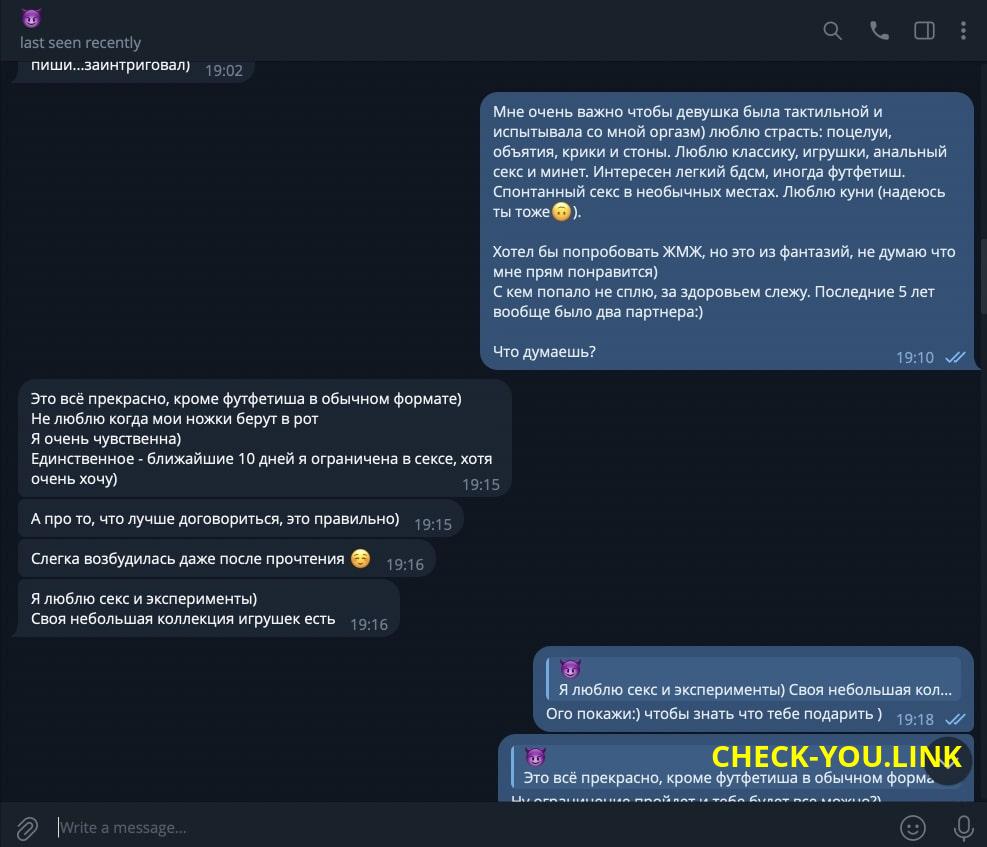This screenshot has width=987, height=847.
Task: Click the double checkmark on 19:18 message
Action: click(x=955, y=719)
